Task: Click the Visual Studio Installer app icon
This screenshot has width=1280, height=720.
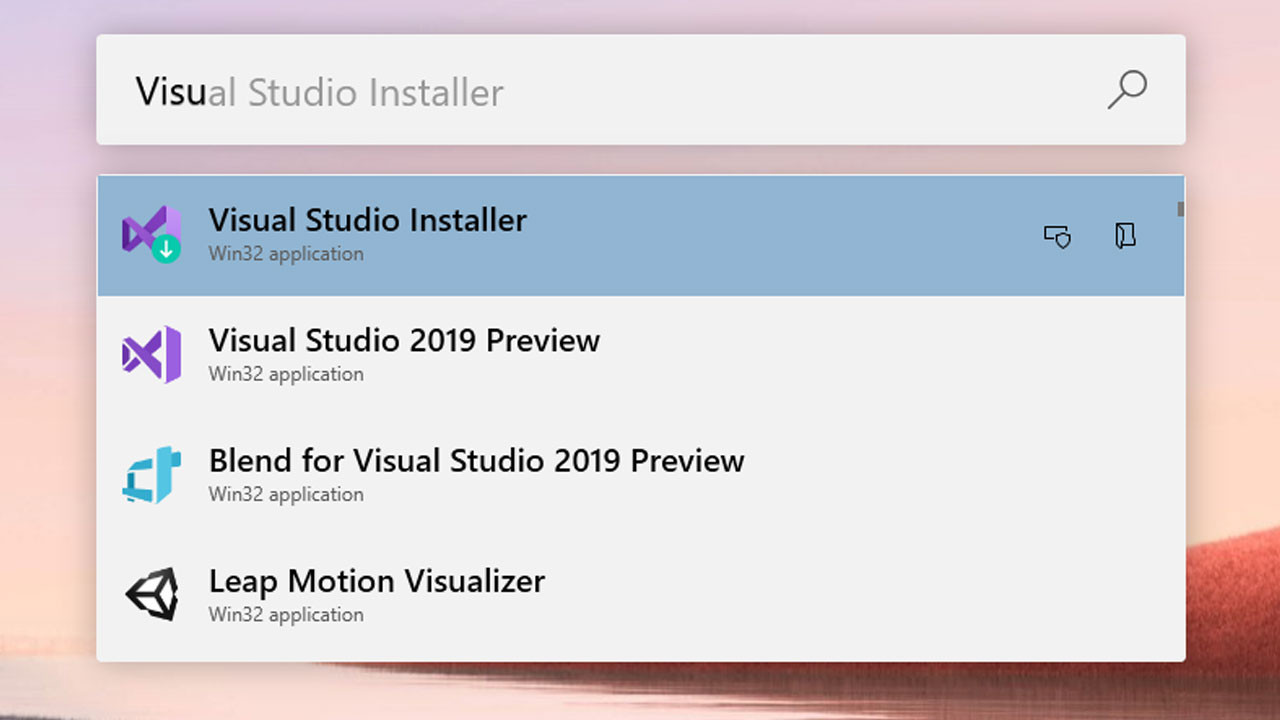Action: pos(151,235)
